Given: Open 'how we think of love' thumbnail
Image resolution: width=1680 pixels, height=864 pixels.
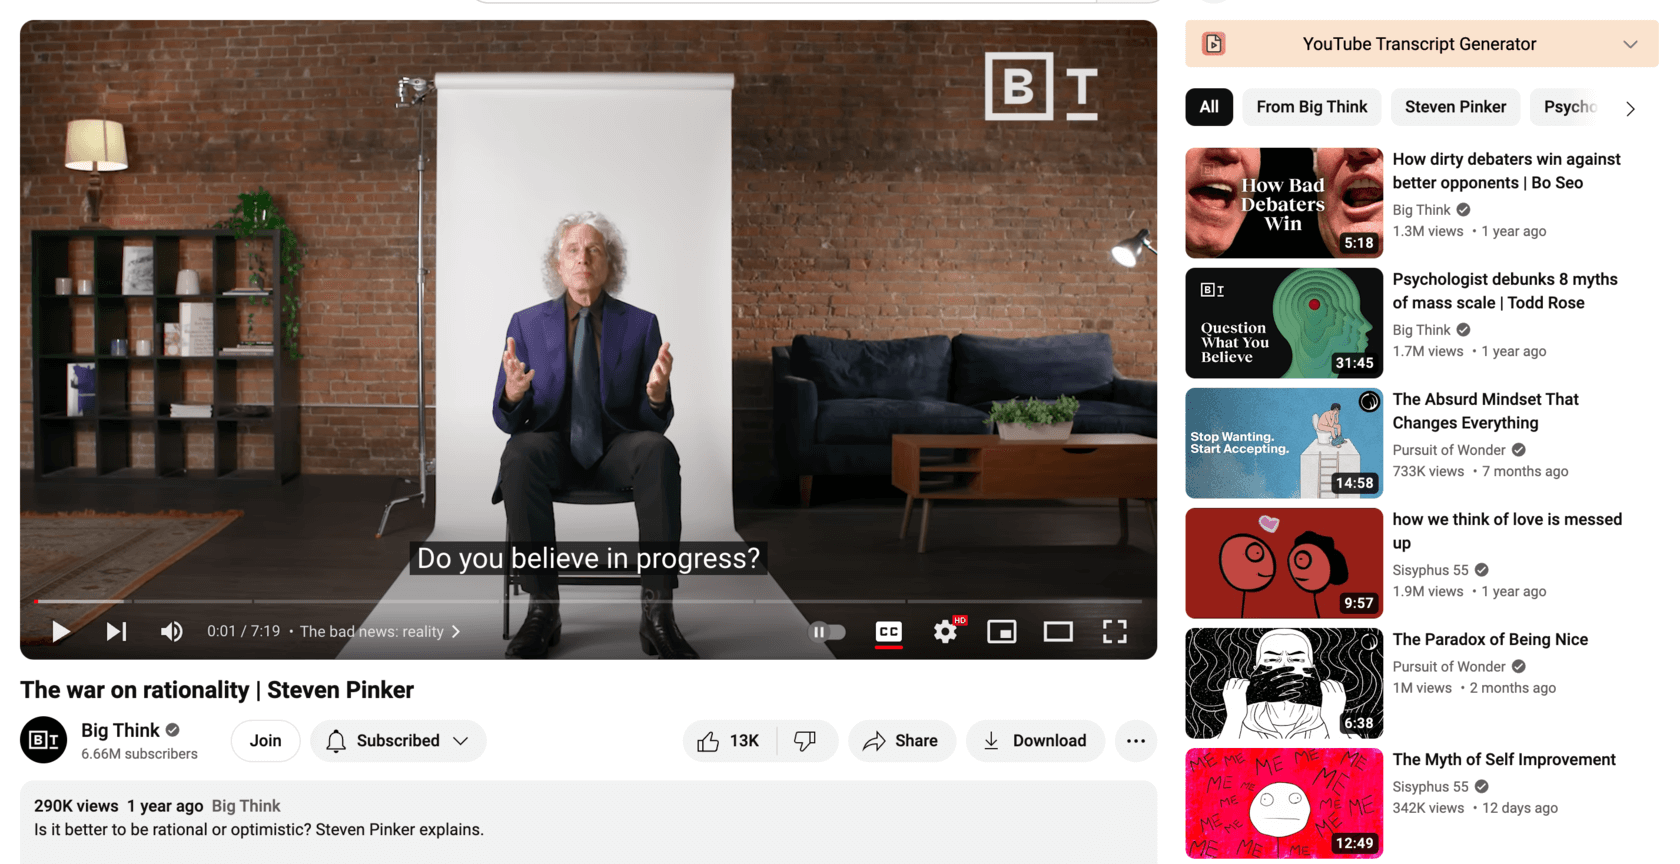Looking at the screenshot, I should tap(1284, 563).
